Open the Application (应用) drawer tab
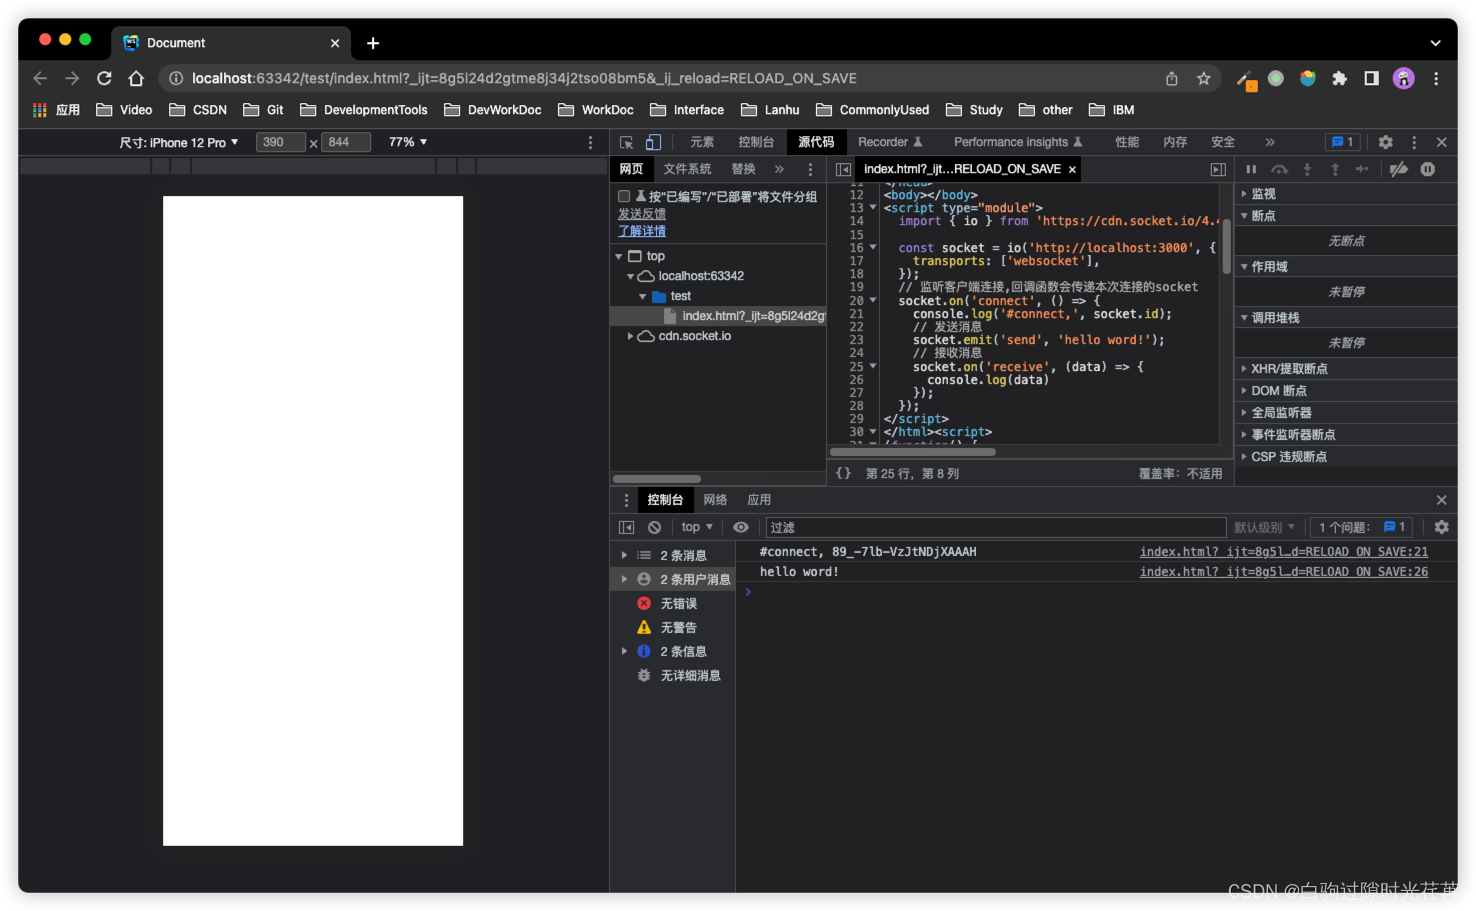The width and height of the screenshot is (1476, 911). tap(759, 500)
